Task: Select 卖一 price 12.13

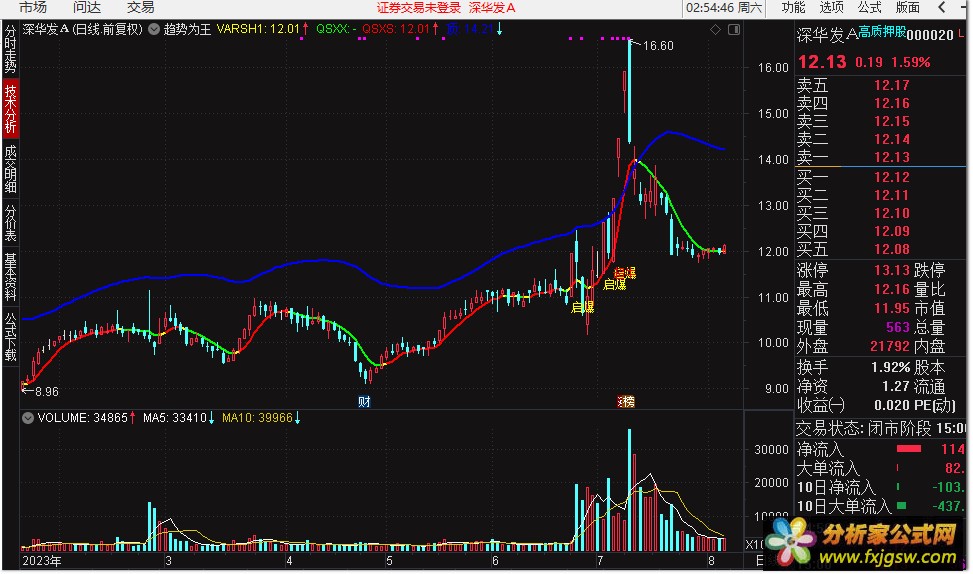Action: coord(892,158)
